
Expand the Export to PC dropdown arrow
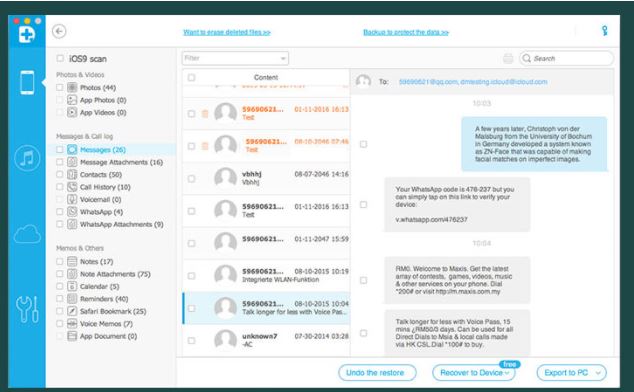tap(598, 373)
